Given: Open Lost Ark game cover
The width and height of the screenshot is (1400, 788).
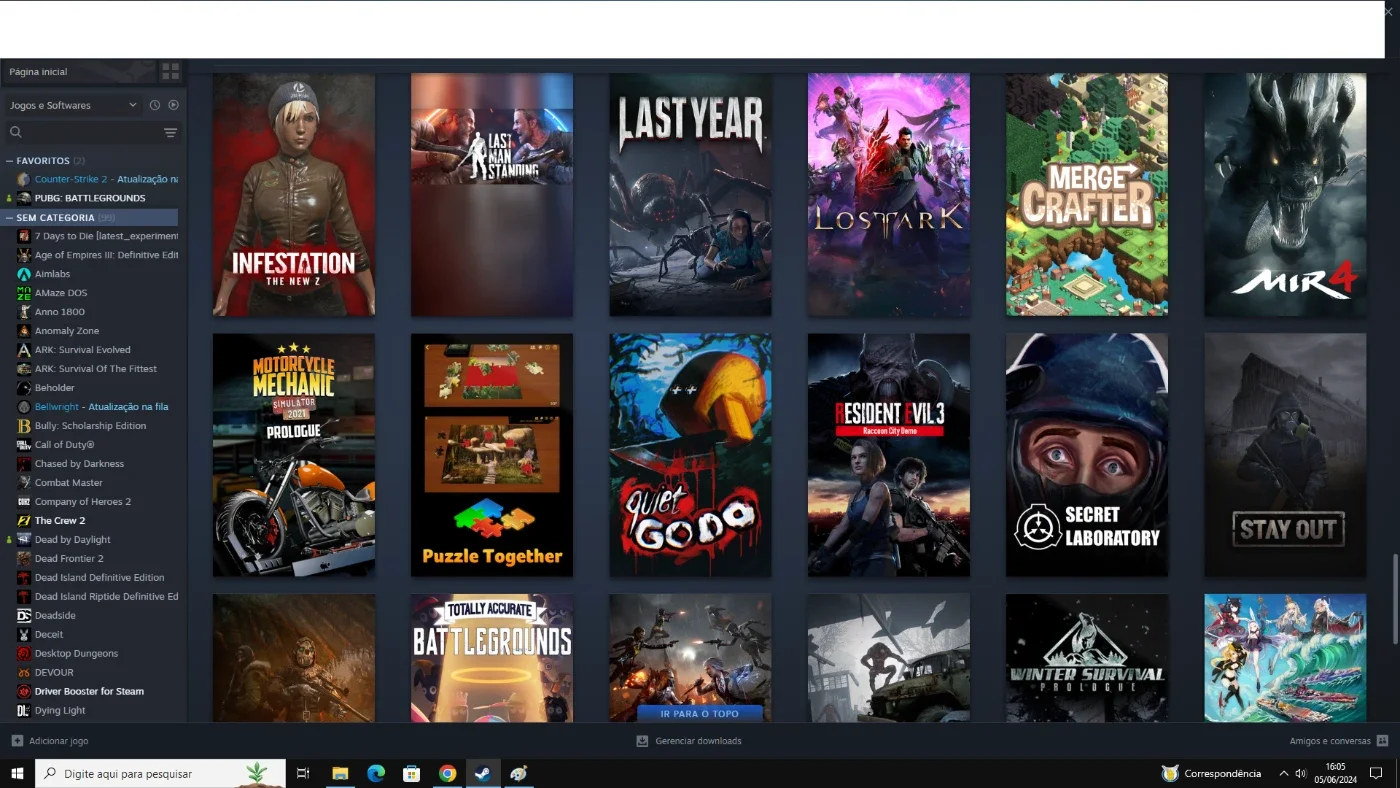Looking at the screenshot, I should tap(889, 195).
